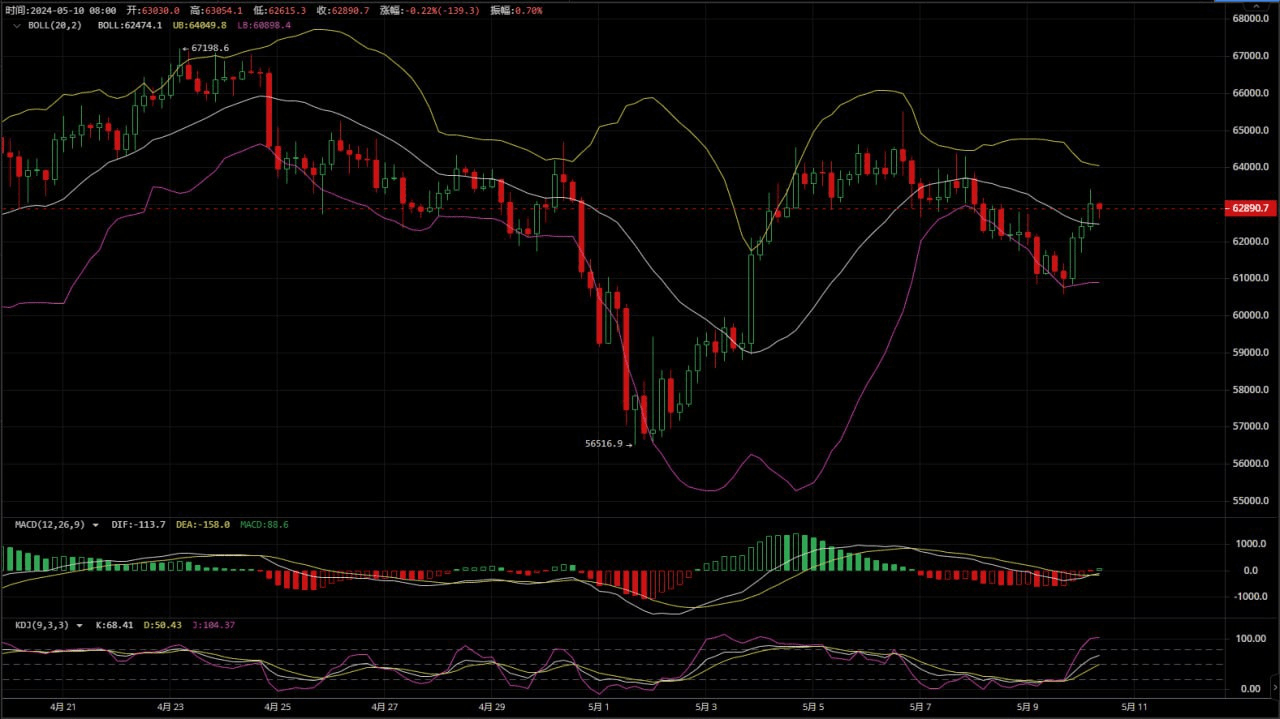Click the 时间 2024-05-10 08:00 timestamp
Screen dimensions: 1280x719
pos(60,10)
